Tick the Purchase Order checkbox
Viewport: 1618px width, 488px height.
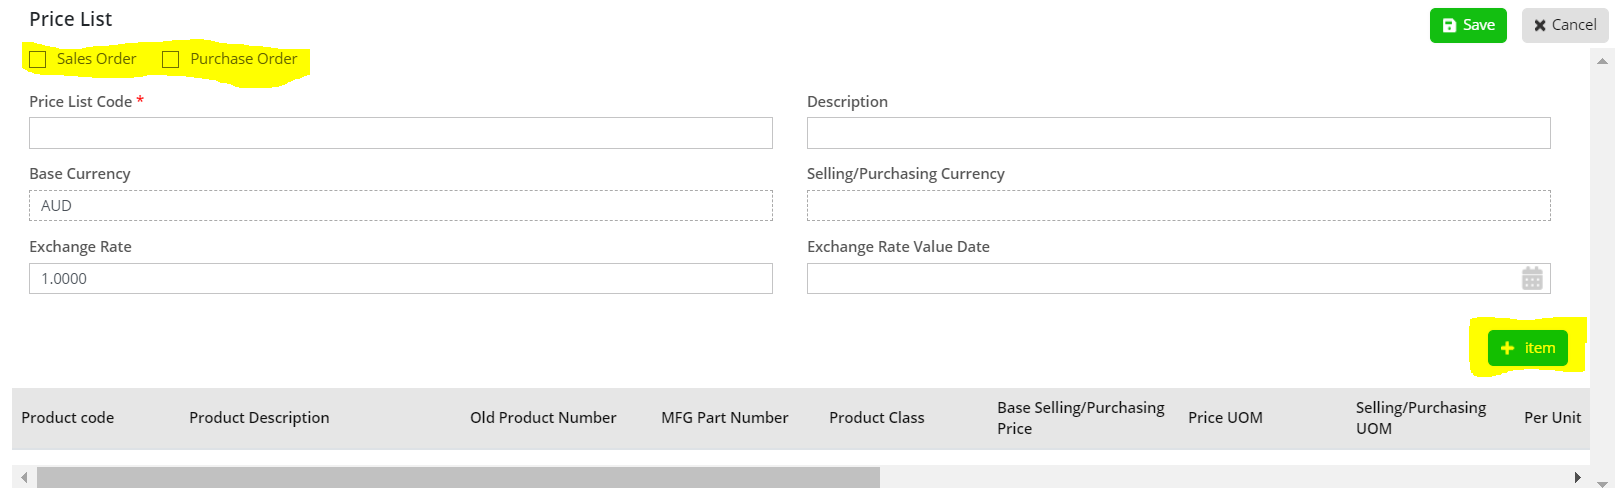171,60
